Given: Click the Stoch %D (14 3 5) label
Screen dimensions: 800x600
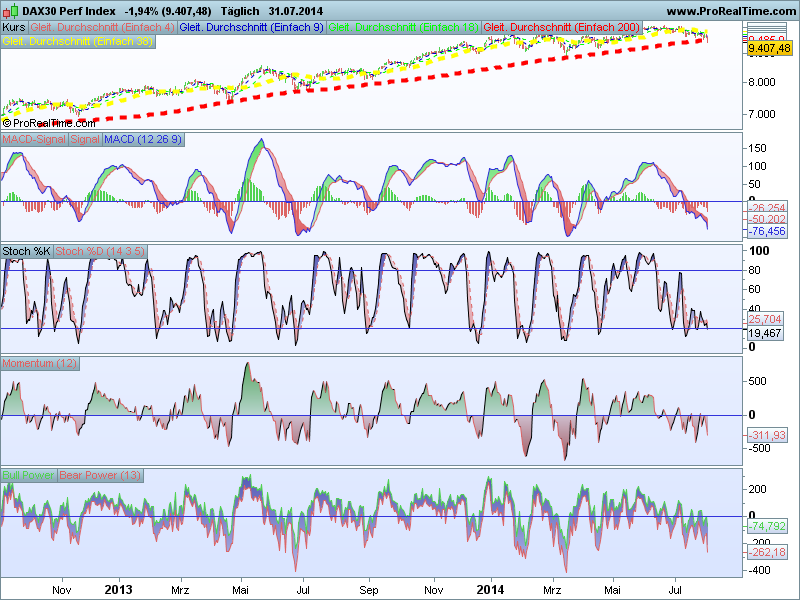Looking at the screenshot, I should tap(100, 251).
